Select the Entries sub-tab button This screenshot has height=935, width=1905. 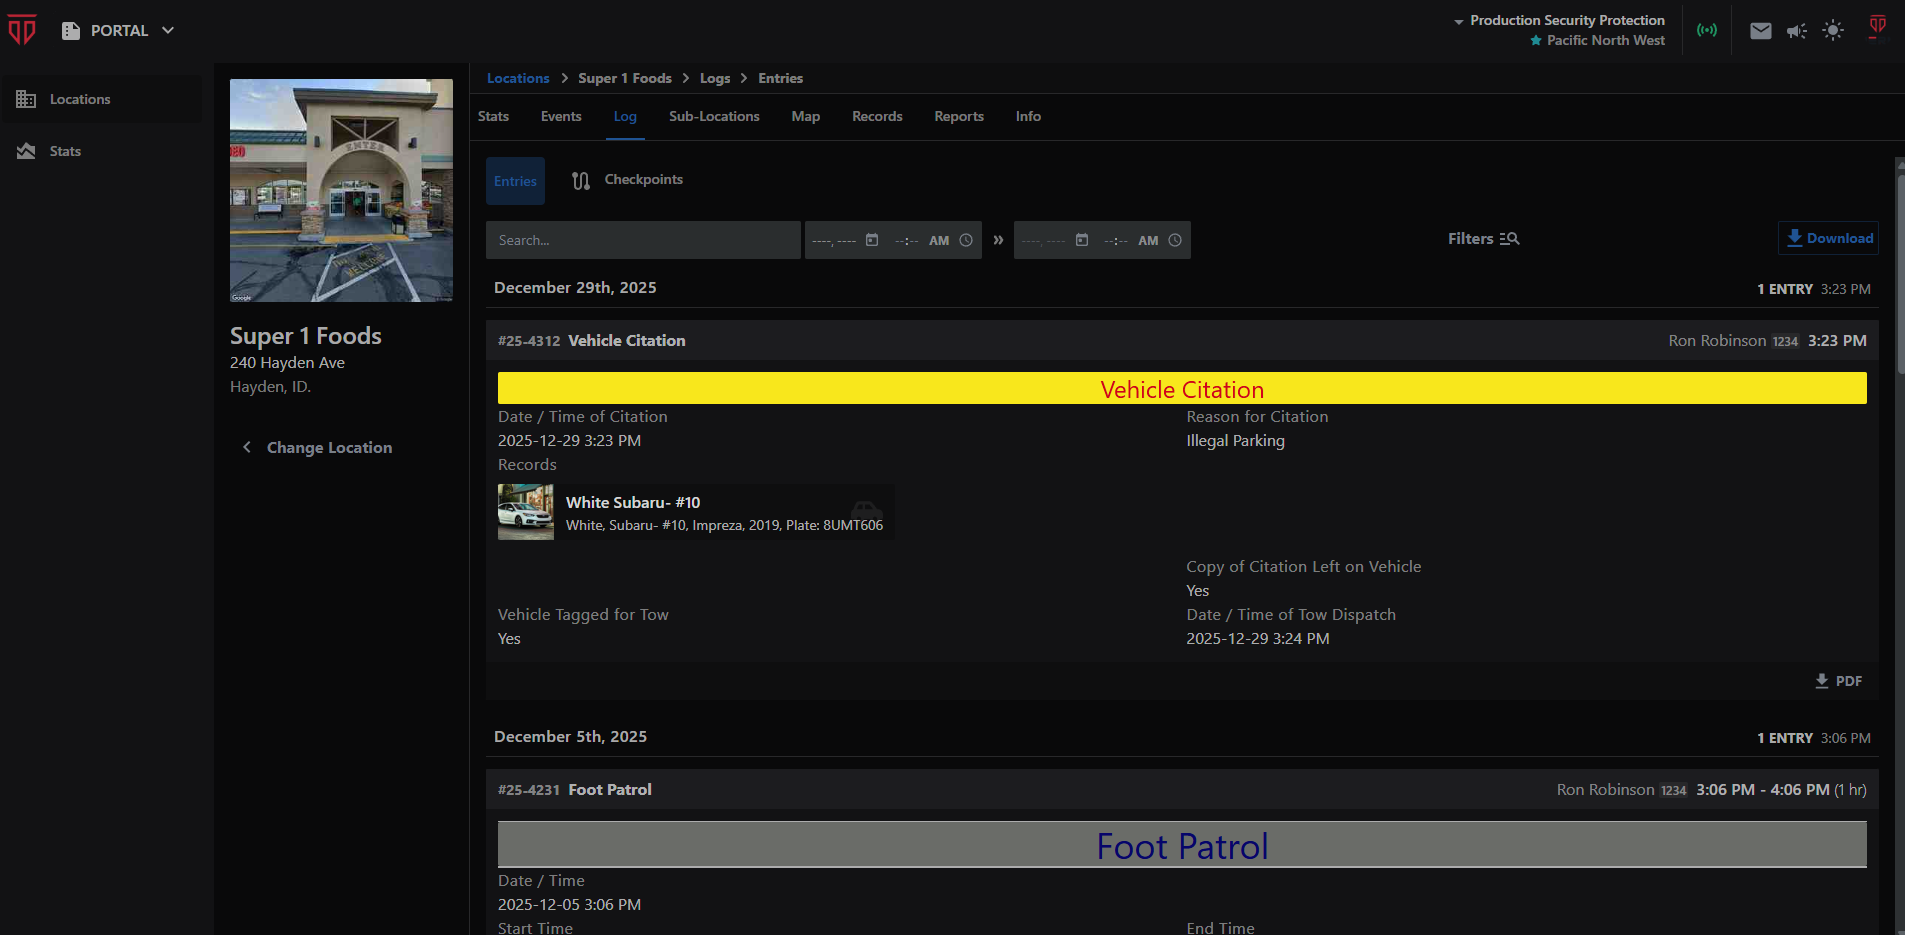click(x=515, y=181)
